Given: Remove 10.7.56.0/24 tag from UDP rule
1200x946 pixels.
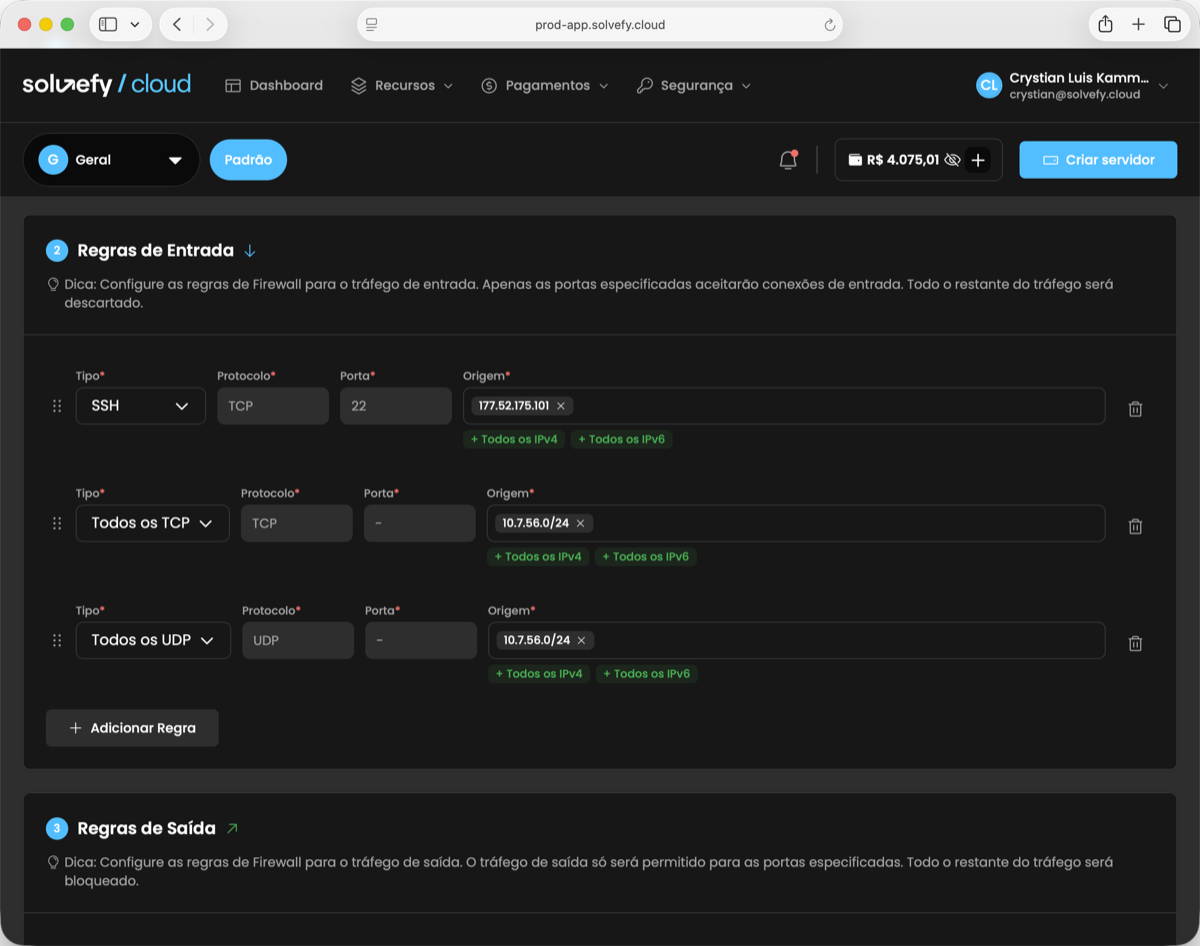Looking at the screenshot, I should click(x=581, y=640).
